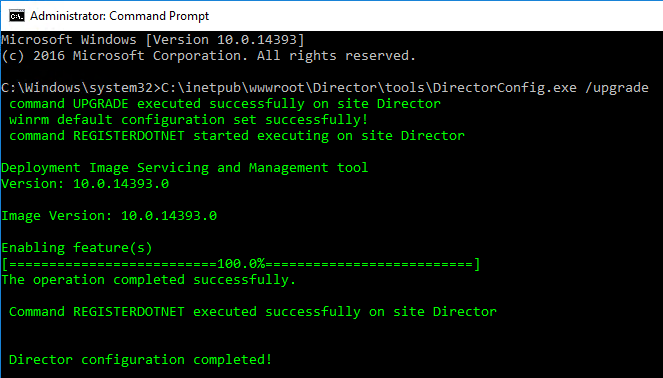This screenshot has width=663, height=378.
Task: Click the Microsoft Corporation copyright line
Action: pos(208,56)
